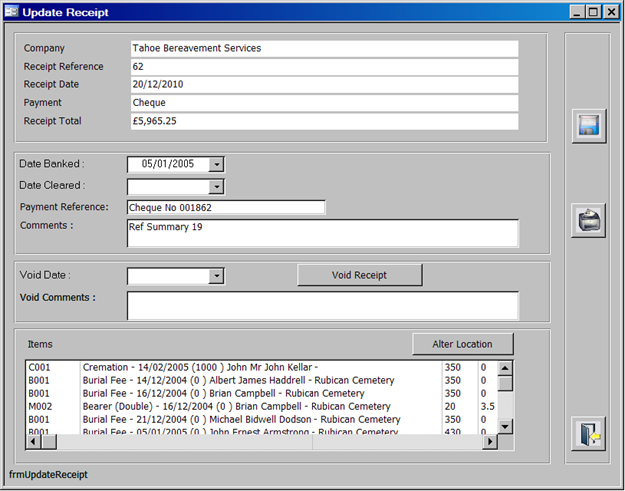Screen dimensions: 625x491
Task: Click the Receipt Date field 20/12/2010
Action: (324, 84)
